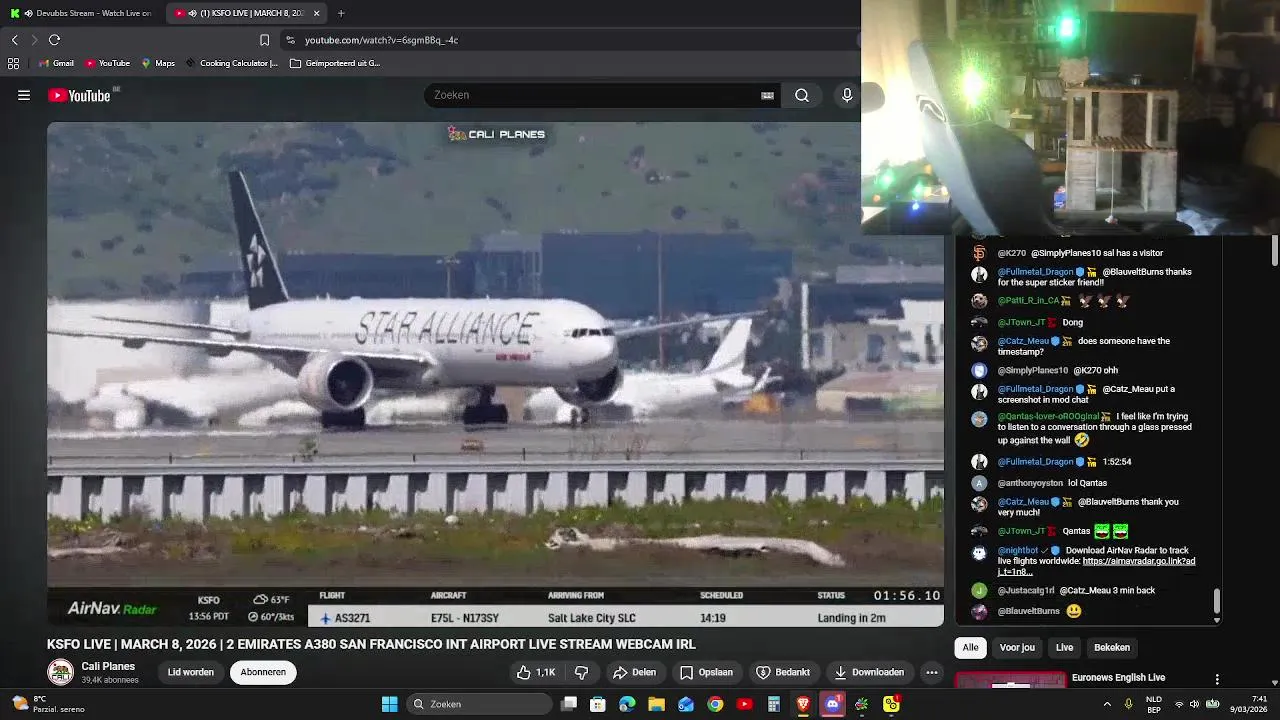Click the Lid worden button

pos(190,672)
